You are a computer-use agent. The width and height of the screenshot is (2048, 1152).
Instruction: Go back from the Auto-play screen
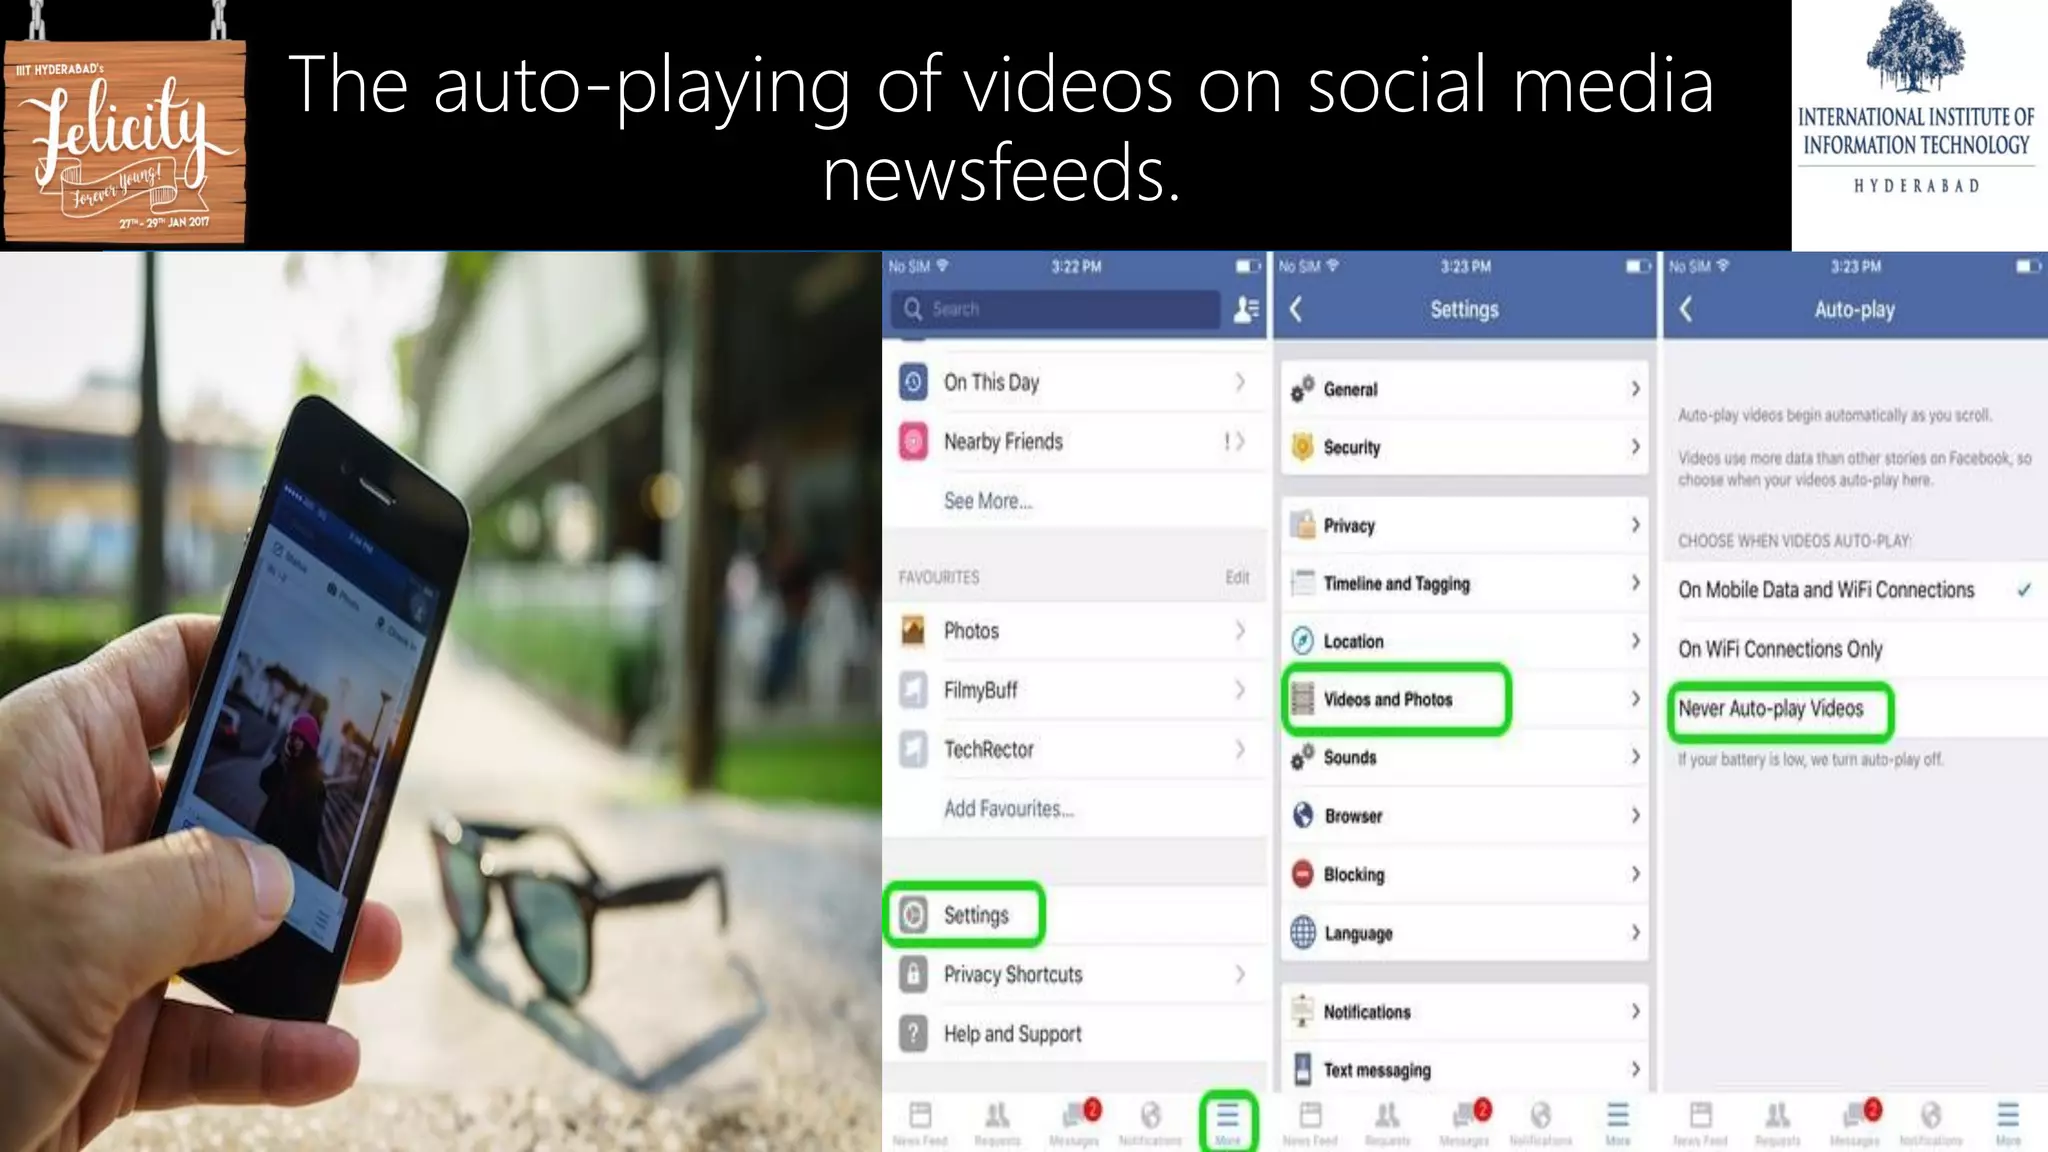click(x=1686, y=309)
